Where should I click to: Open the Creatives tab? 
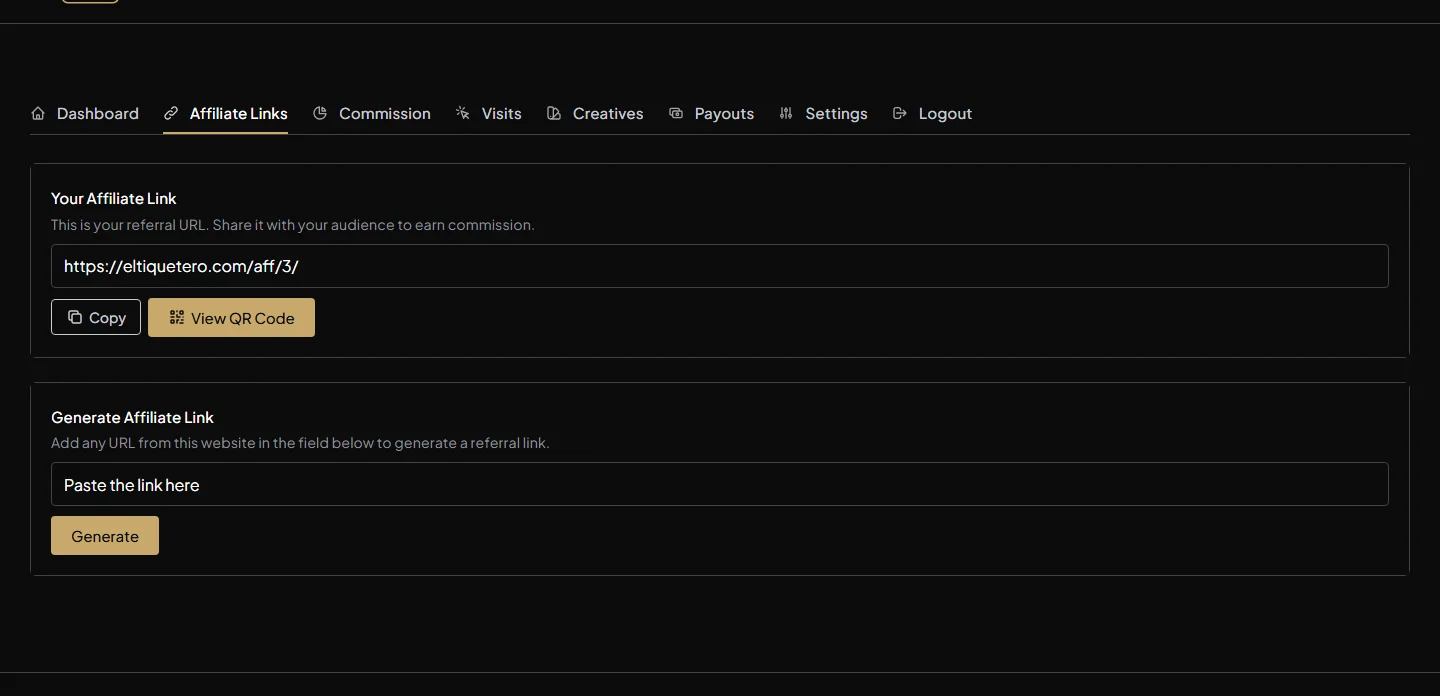point(595,114)
